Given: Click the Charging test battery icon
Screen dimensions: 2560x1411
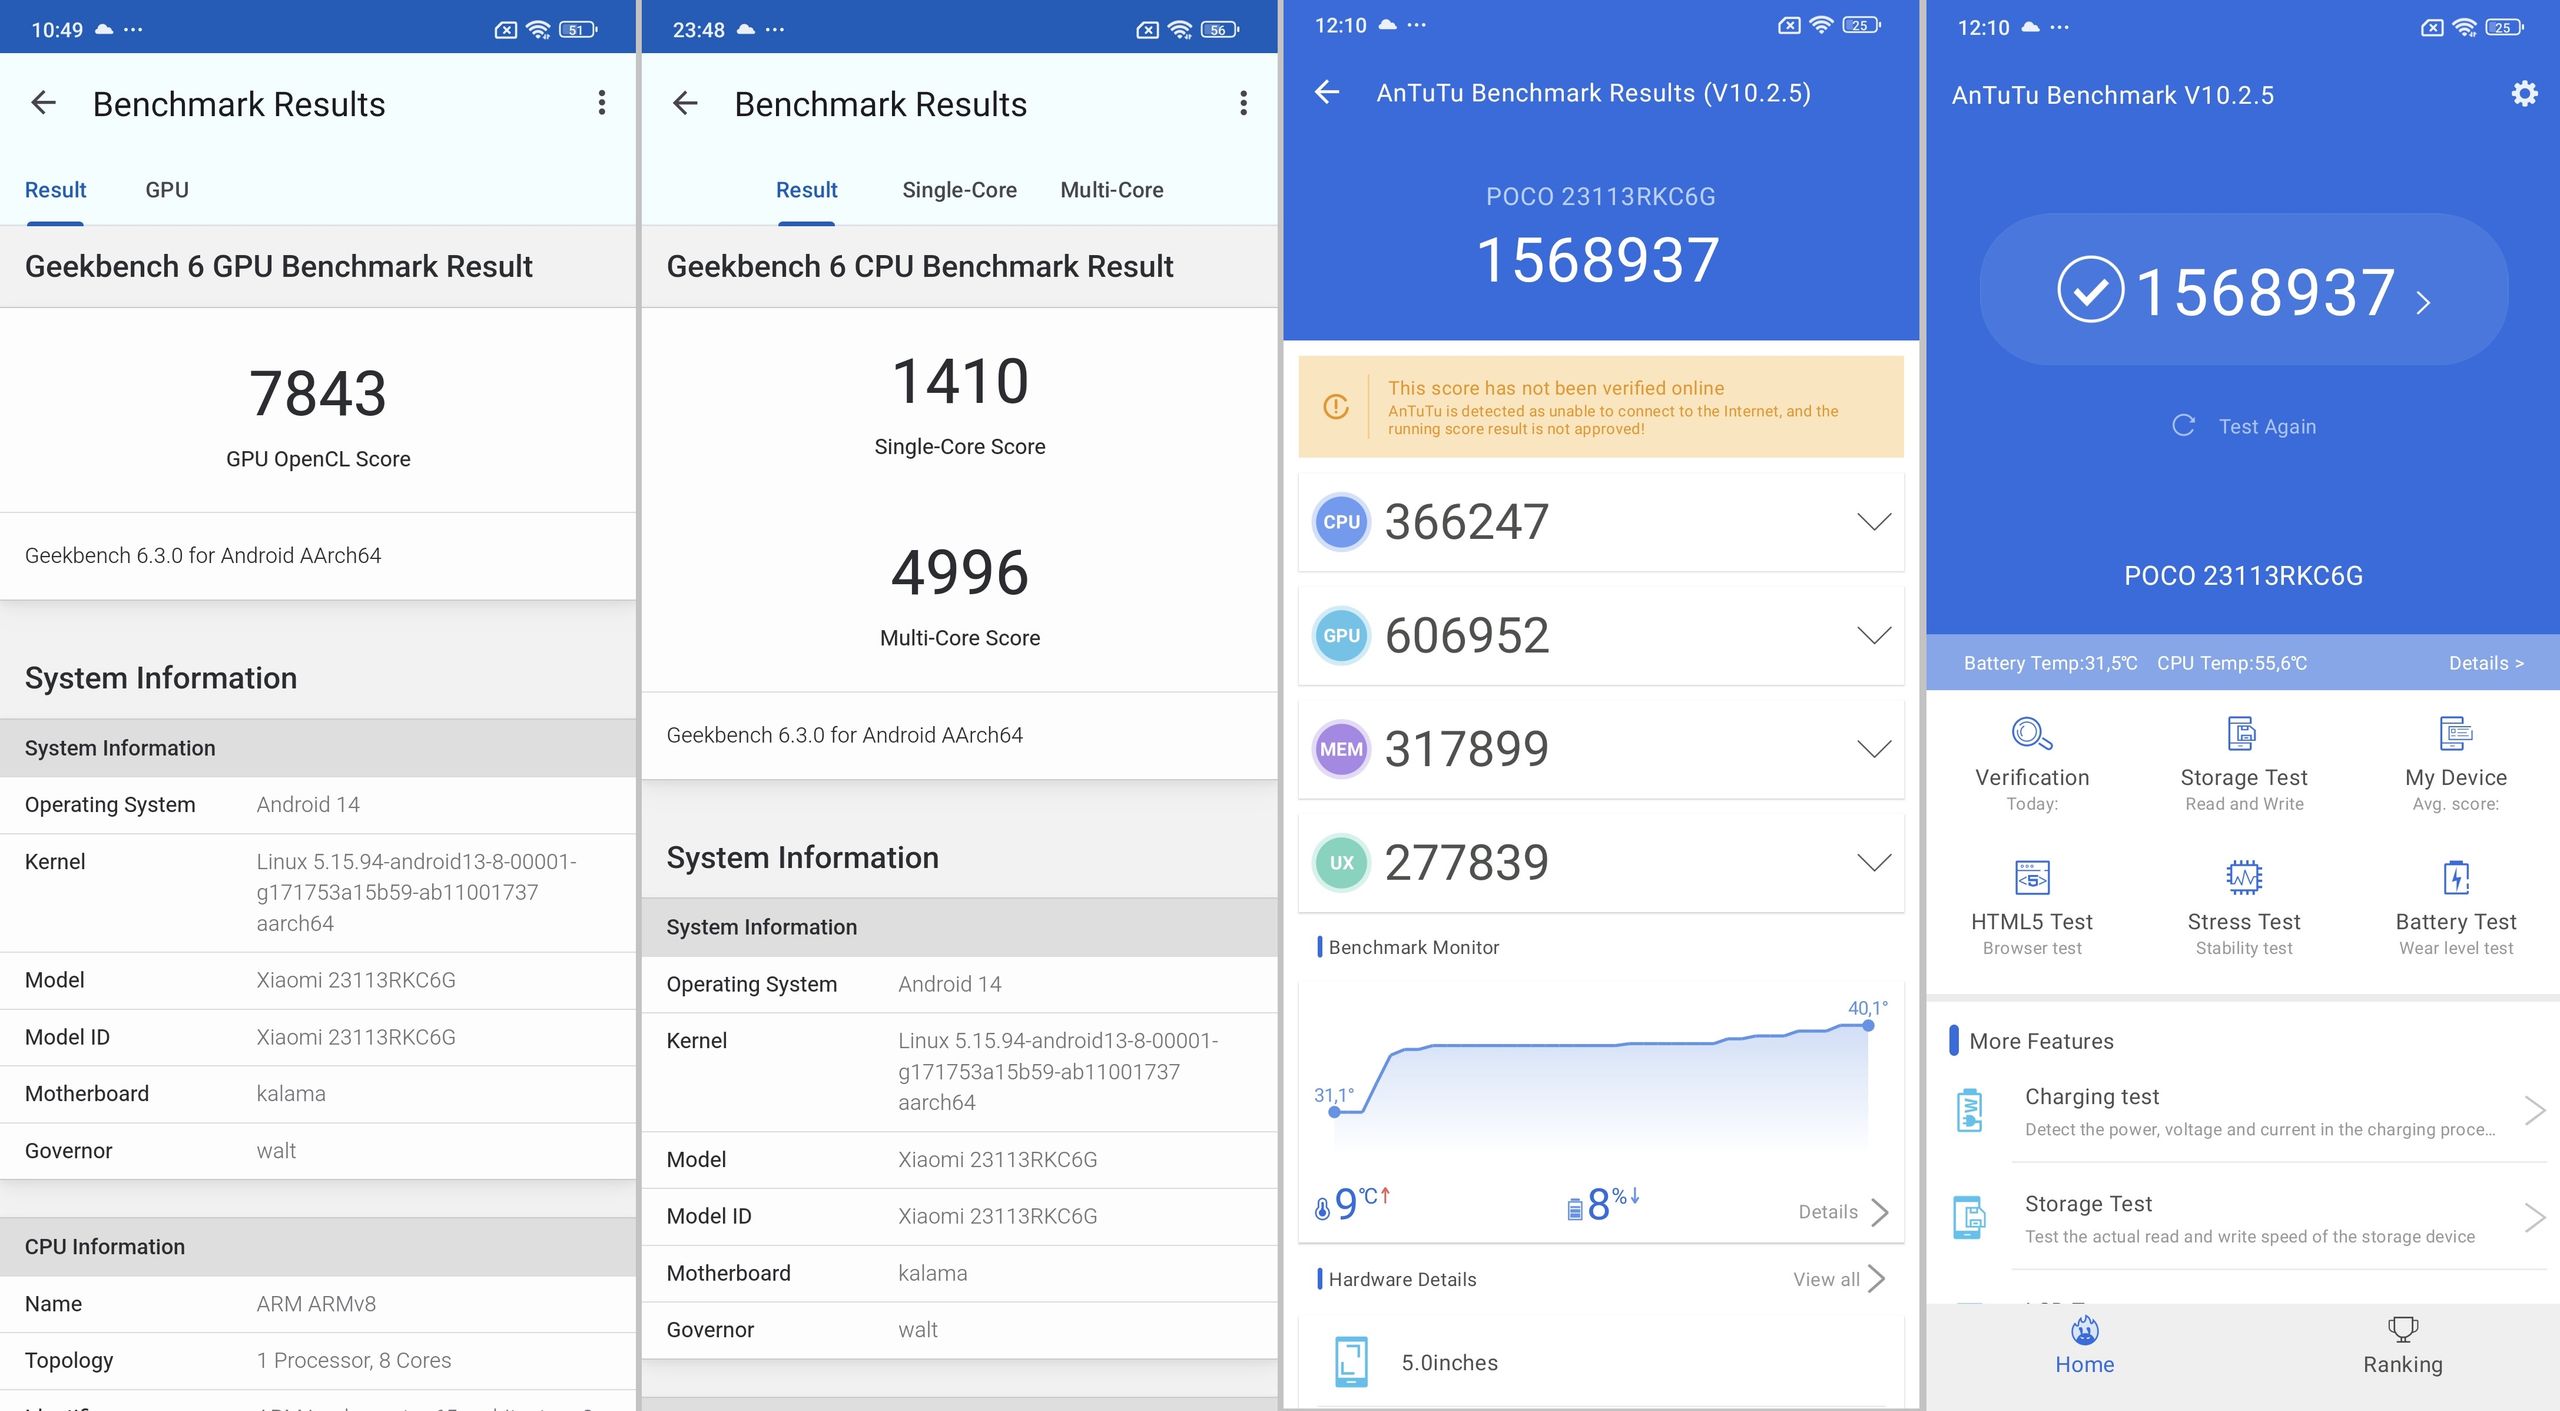Looking at the screenshot, I should (1970, 1110).
